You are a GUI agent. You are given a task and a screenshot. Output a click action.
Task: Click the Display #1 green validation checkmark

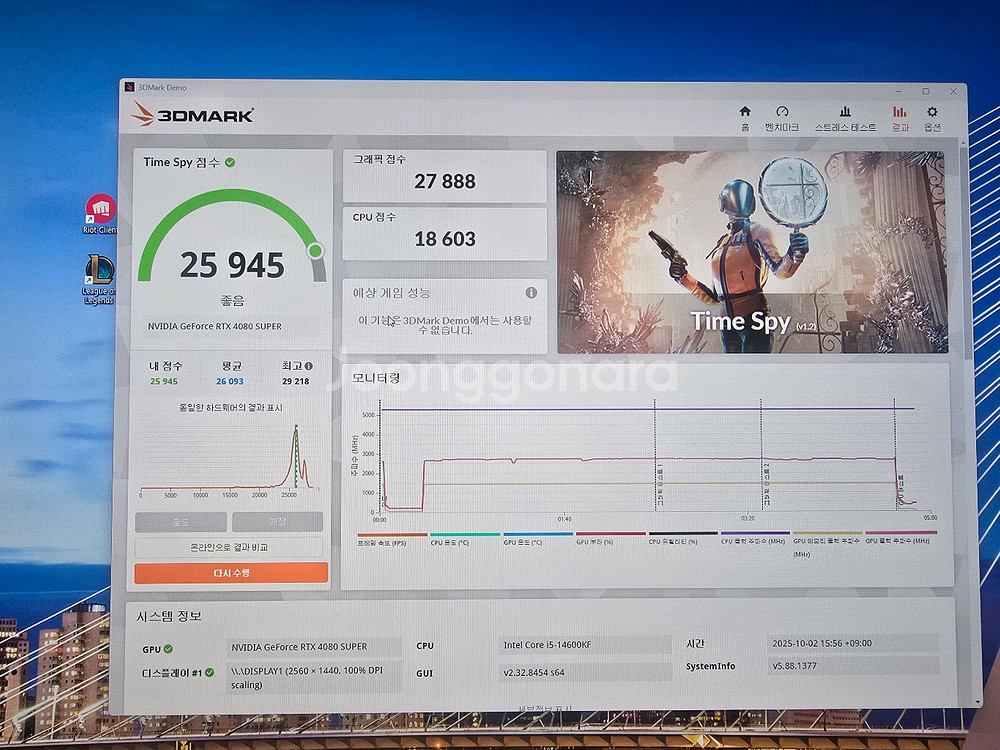209,673
